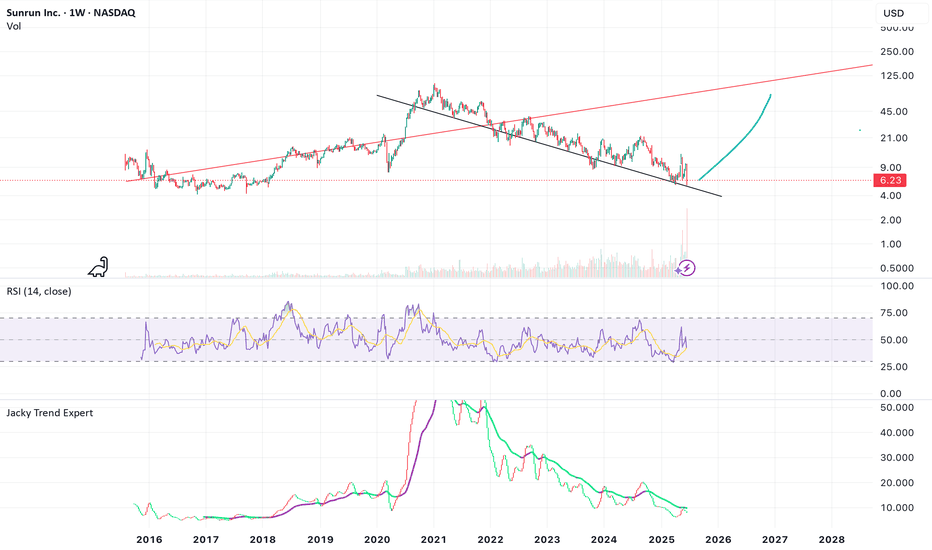Select the RSI (14, close) indicator label
This screenshot has height=550, width=932.
[x=39, y=291]
